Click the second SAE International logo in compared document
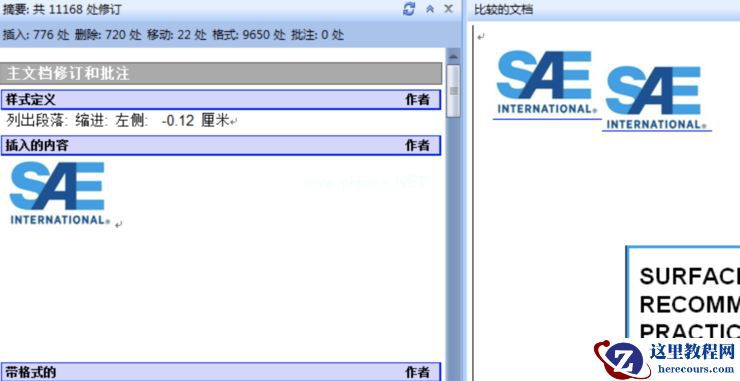 tap(656, 98)
